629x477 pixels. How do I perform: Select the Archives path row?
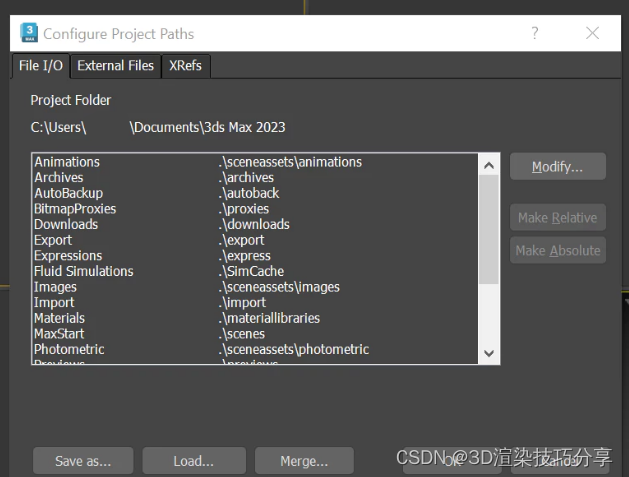coord(255,178)
